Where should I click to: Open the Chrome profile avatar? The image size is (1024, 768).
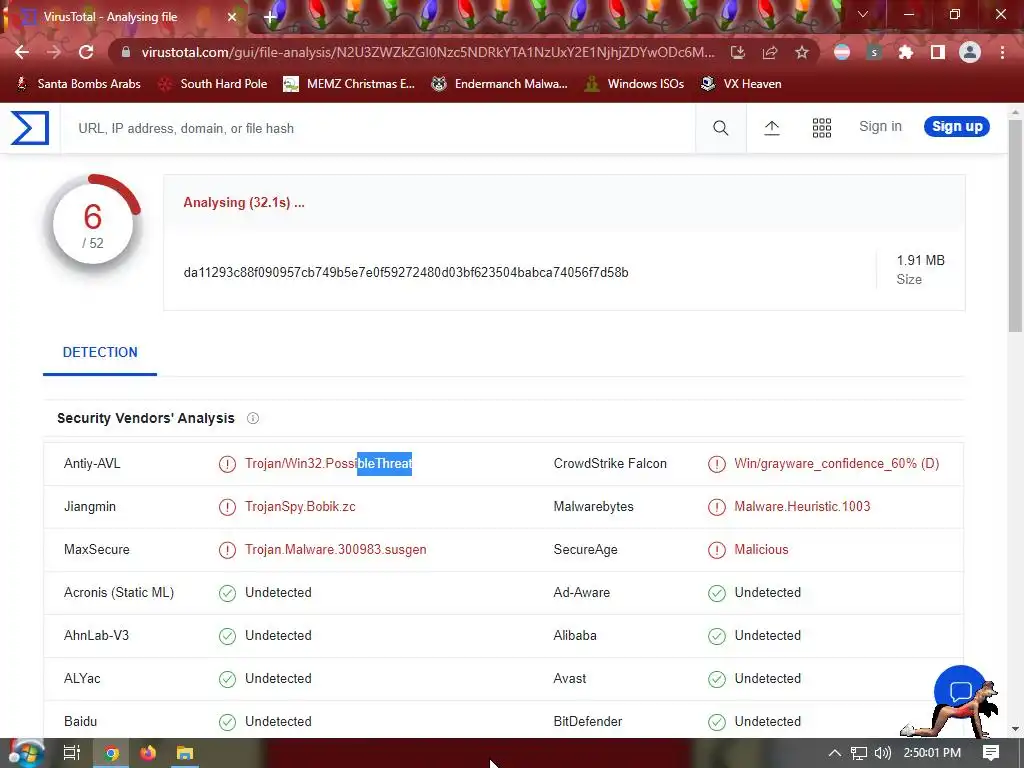(x=970, y=52)
